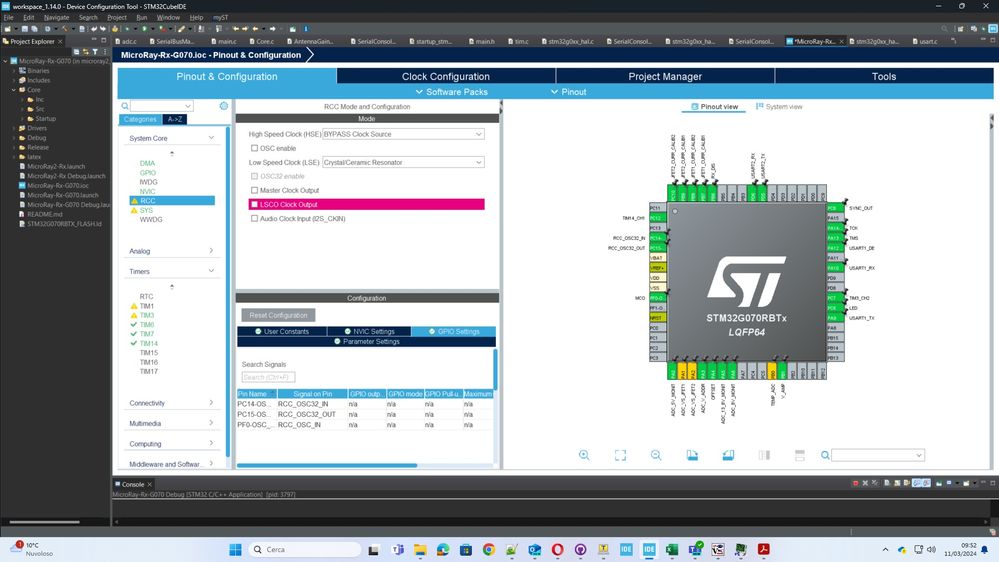The width and height of the screenshot is (999, 562).
Task: Click the Windows Start button
Action: click(235, 549)
